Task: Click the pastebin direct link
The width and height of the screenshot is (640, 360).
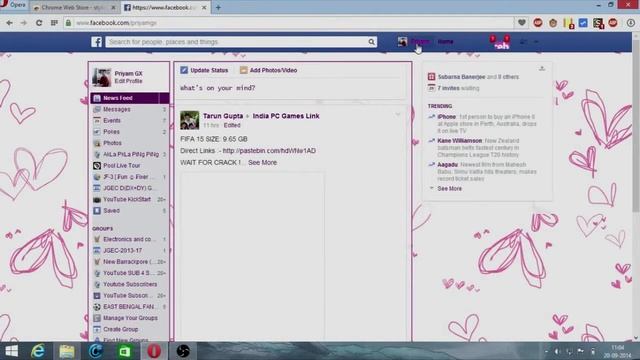Action: coord(269,151)
